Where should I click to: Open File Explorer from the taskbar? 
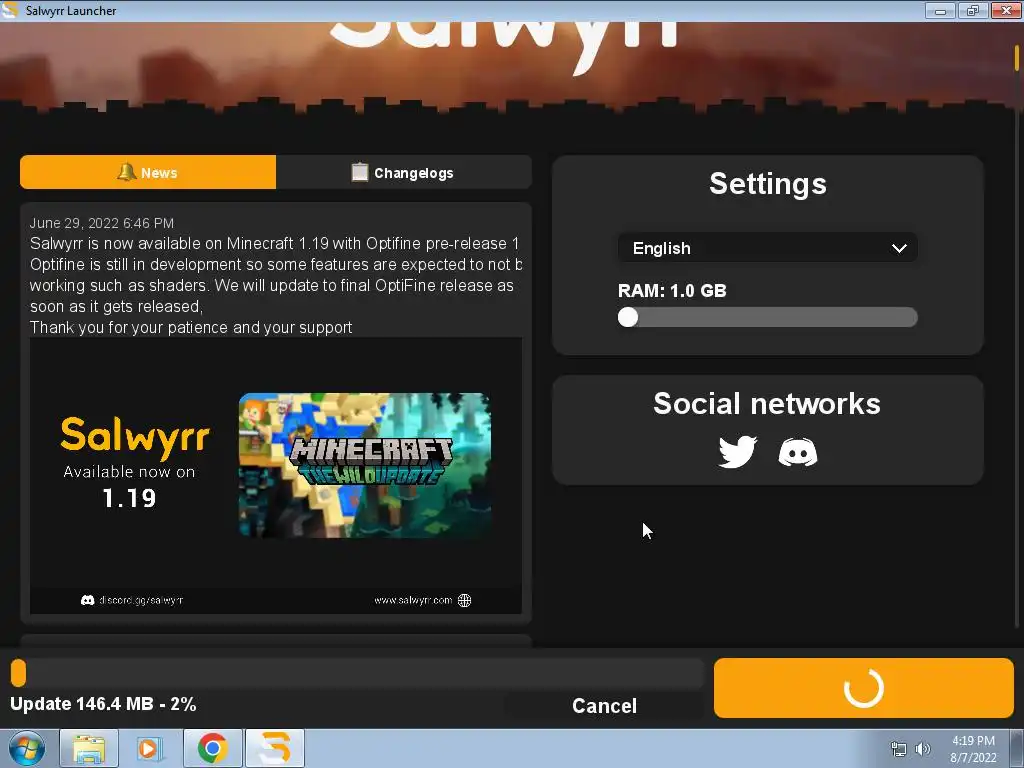(89, 748)
